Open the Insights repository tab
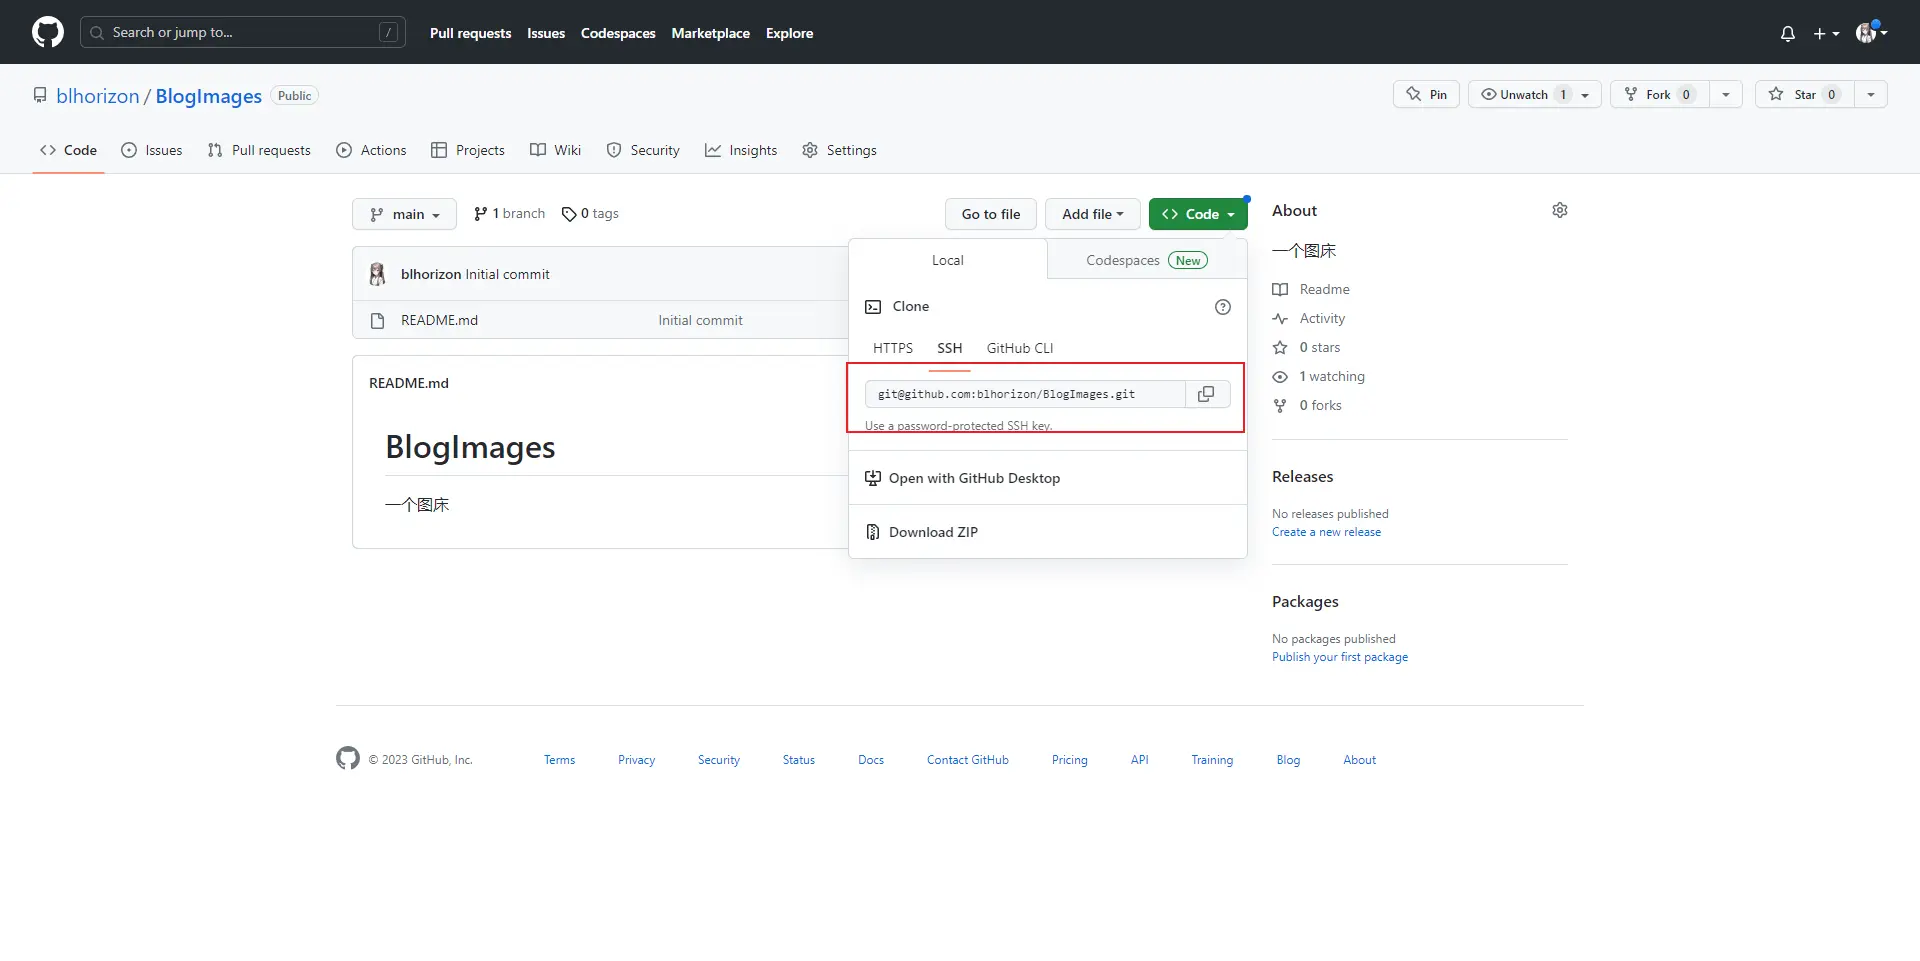 (x=741, y=150)
